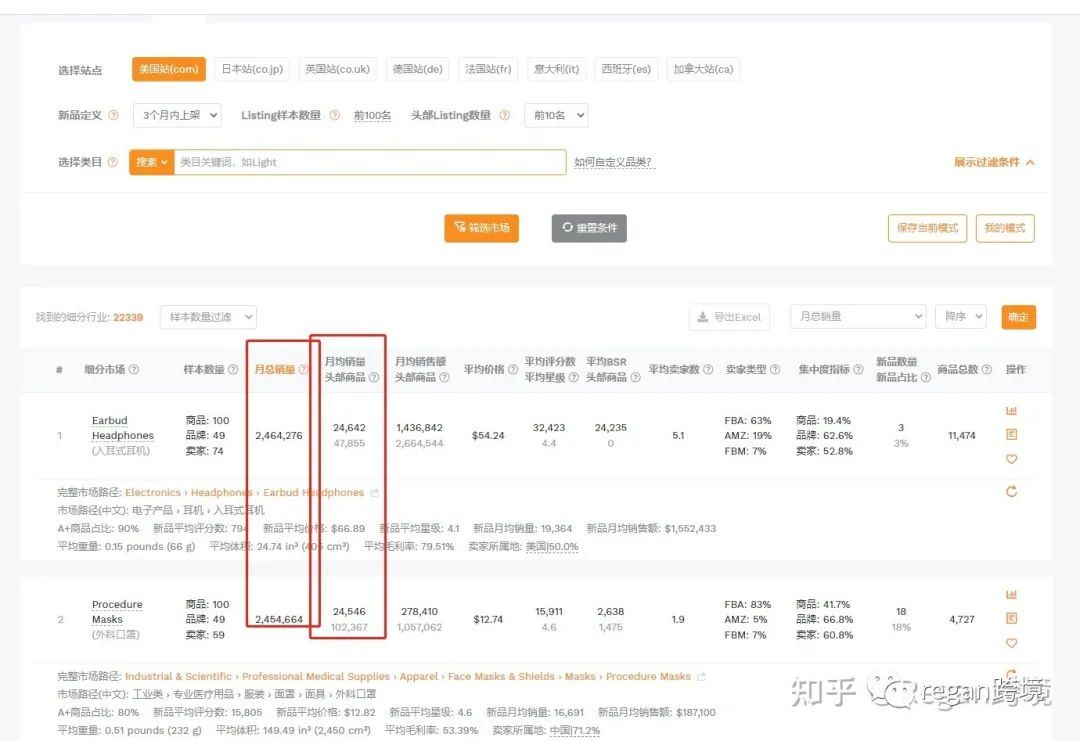This screenshot has width=1080, height=741.
Task: Click 导出Excel export button
Action: click(729, 317)
